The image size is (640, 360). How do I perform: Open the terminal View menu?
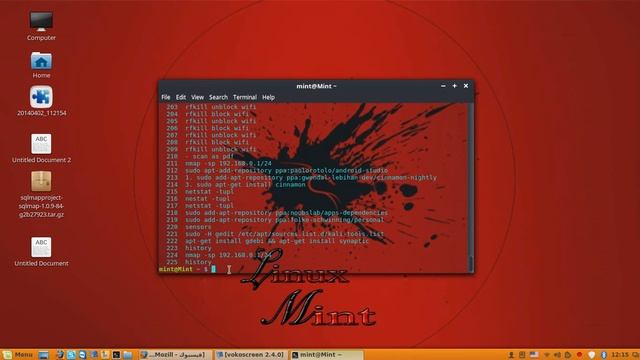click(198, 97)
